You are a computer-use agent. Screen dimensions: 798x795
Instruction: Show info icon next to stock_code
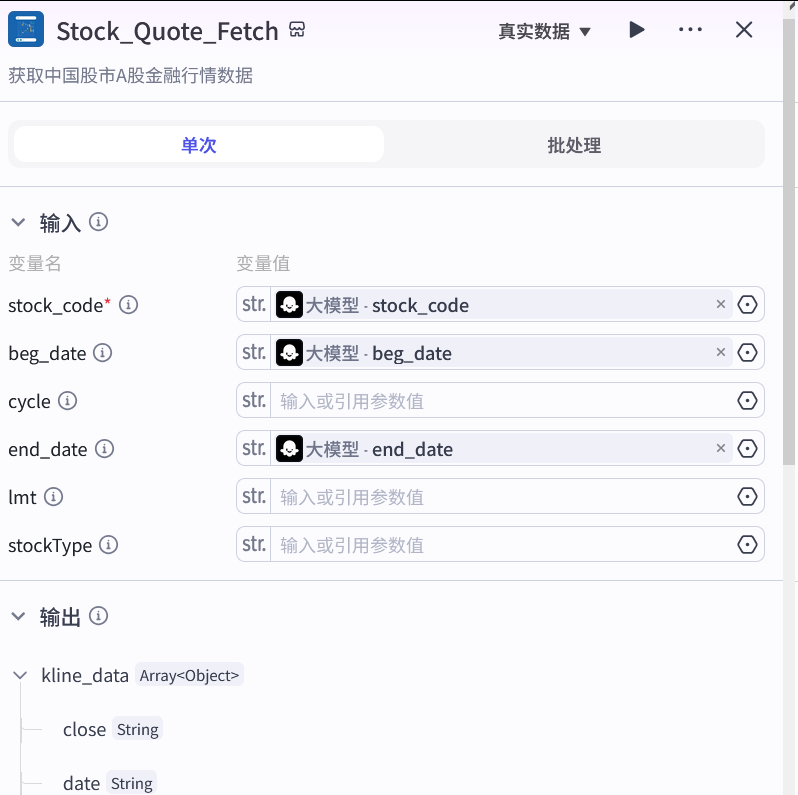pos(128,305)
